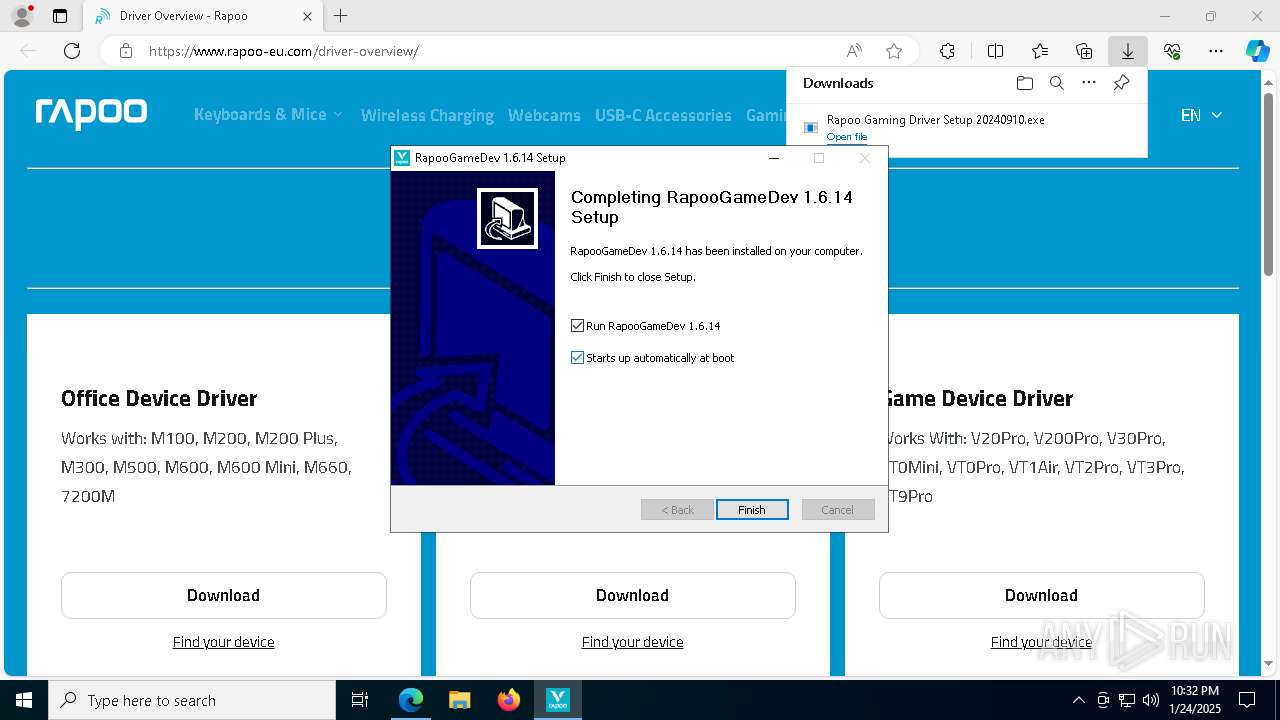Select the Driver Overview - Rapoo tab
Image resolution: width=1280 pixels, height=720 pixels.
coord(203,16)
